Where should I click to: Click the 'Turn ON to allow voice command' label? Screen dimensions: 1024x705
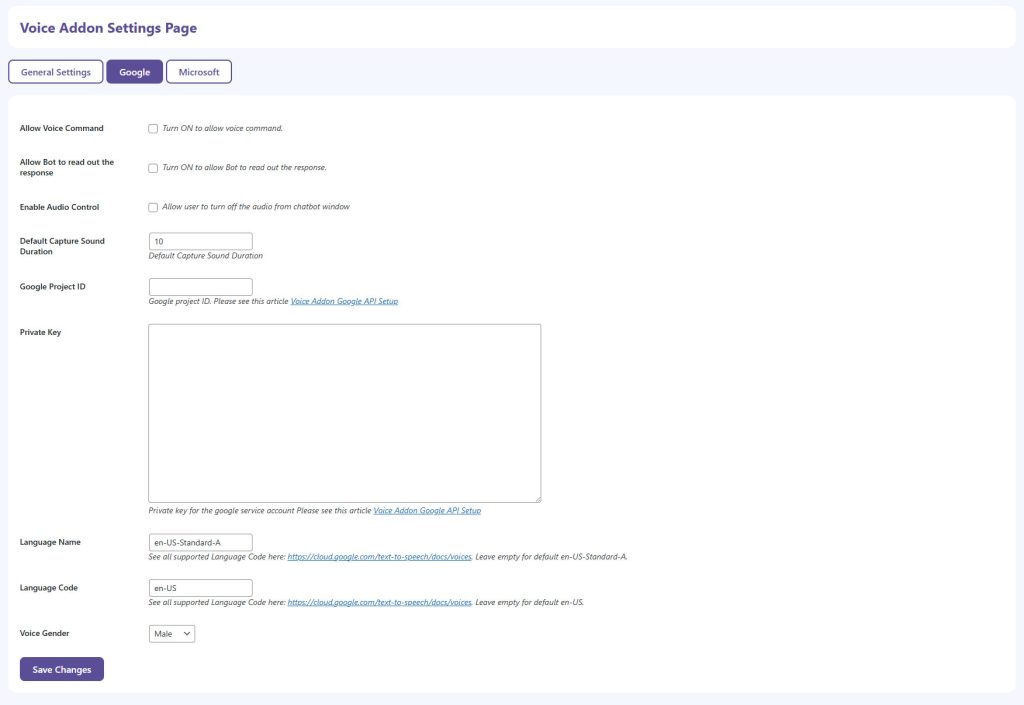[x=222, y=129]
